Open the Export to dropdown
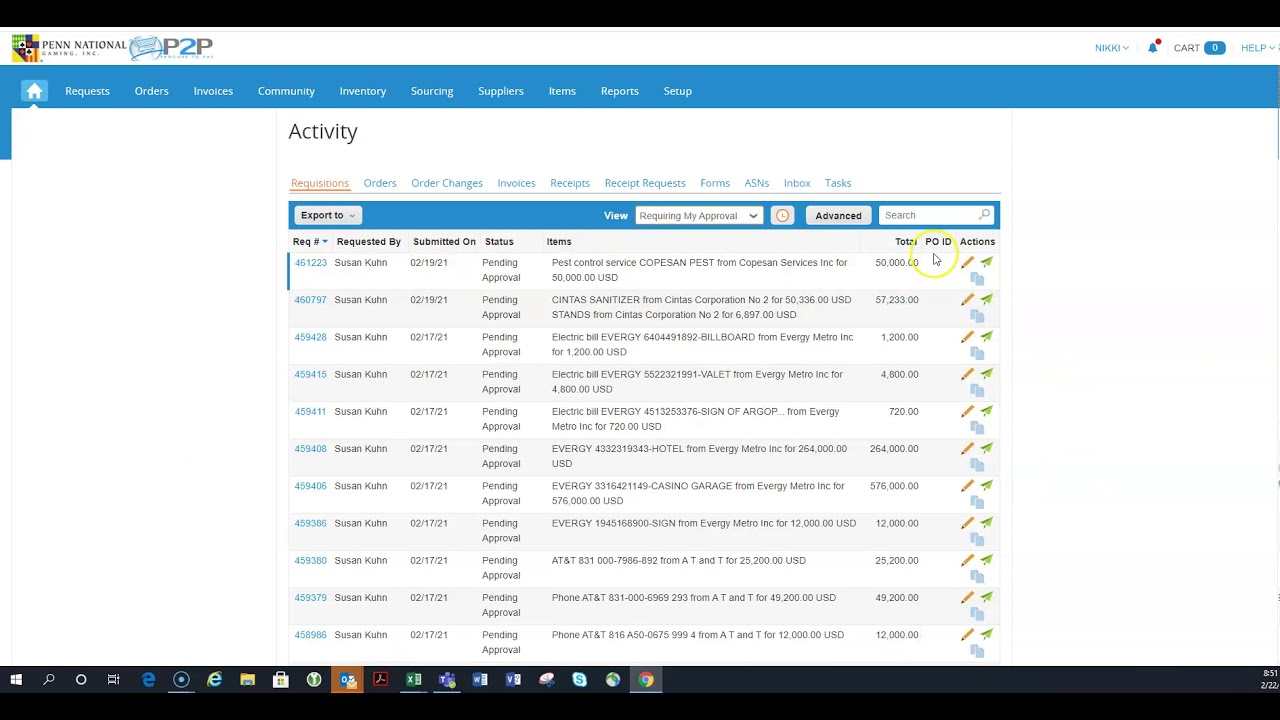1280x720 pixels. pyautogui.click(x=328, y=216)
